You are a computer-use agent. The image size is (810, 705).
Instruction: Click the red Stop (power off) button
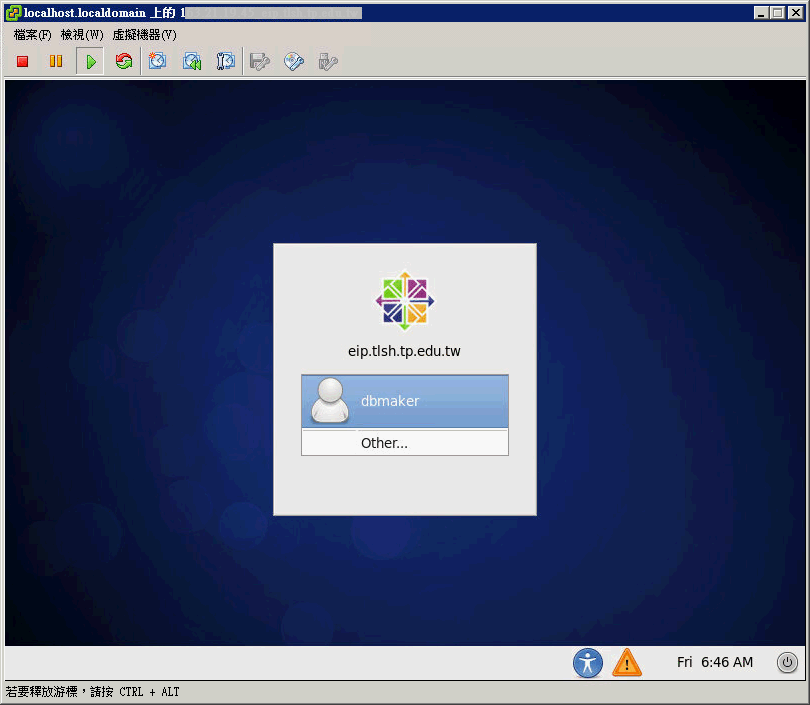[x=22, y=61]
